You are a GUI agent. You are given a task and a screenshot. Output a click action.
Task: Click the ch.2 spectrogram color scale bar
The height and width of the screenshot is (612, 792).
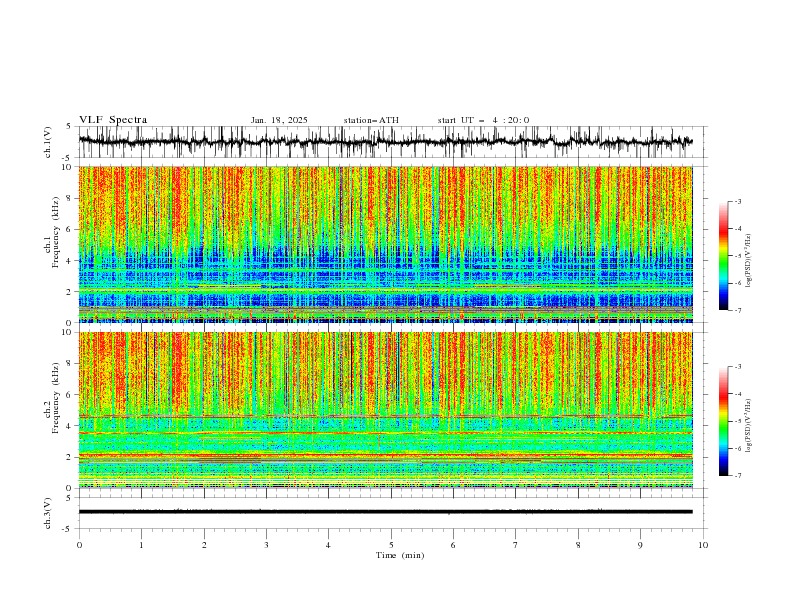724,421
